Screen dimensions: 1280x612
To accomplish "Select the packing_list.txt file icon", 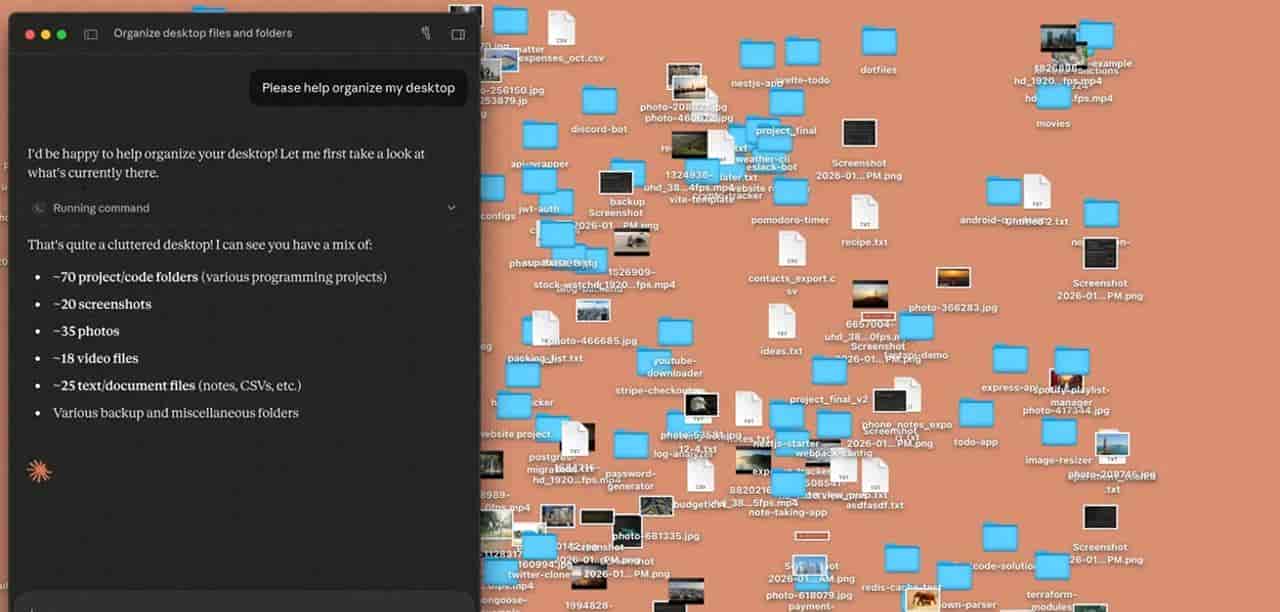I will (545, 329).
